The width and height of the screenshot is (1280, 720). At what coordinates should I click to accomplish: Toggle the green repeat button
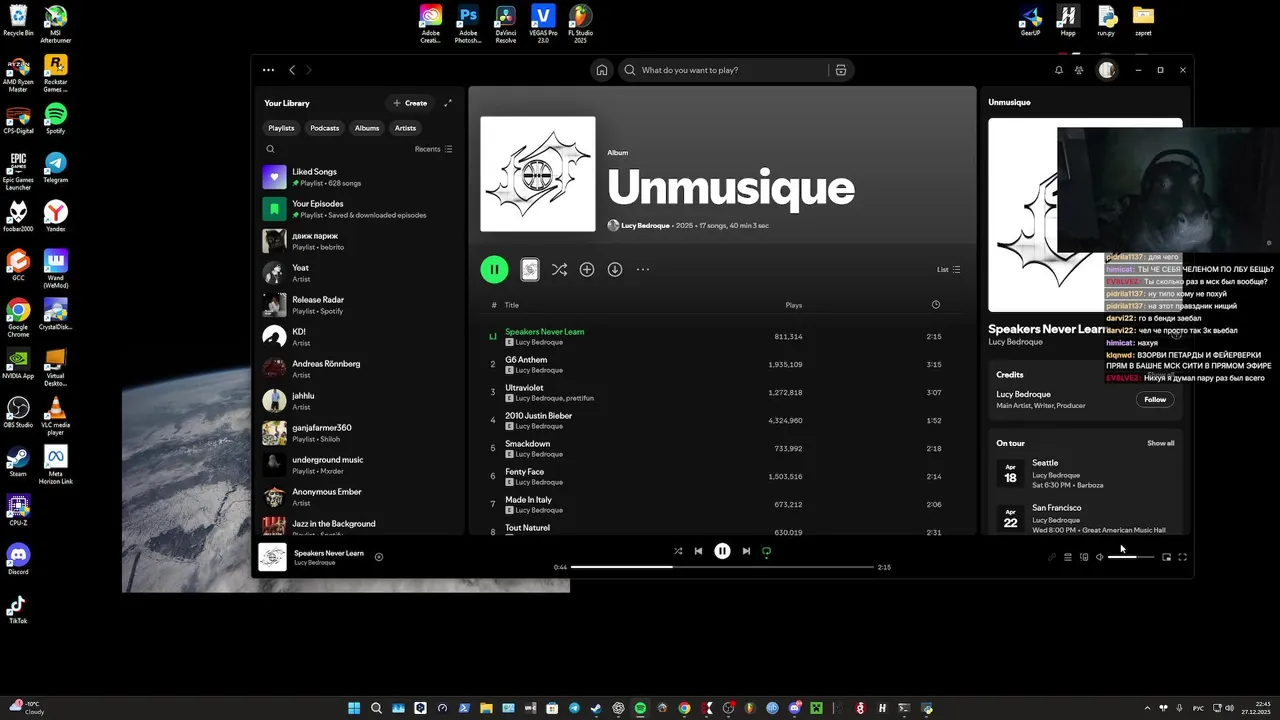767,551
